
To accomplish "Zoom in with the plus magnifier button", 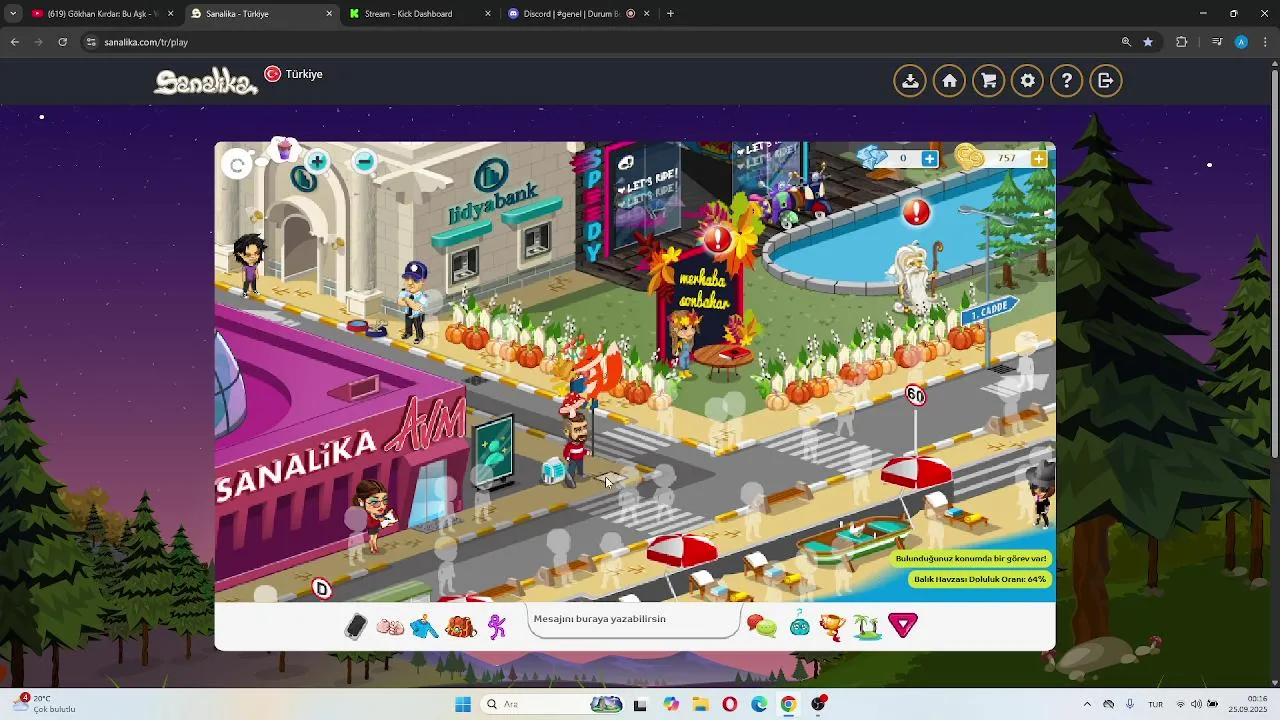I will coord(317,161).
